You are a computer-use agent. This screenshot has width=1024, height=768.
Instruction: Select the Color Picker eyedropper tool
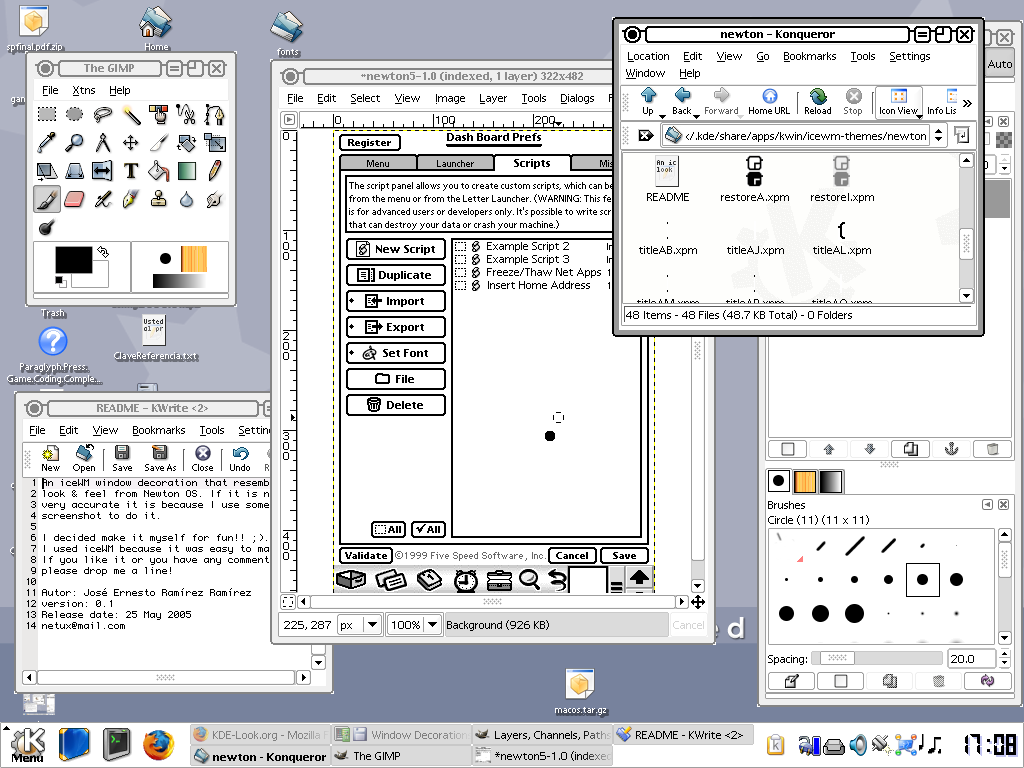click(47, 142)
